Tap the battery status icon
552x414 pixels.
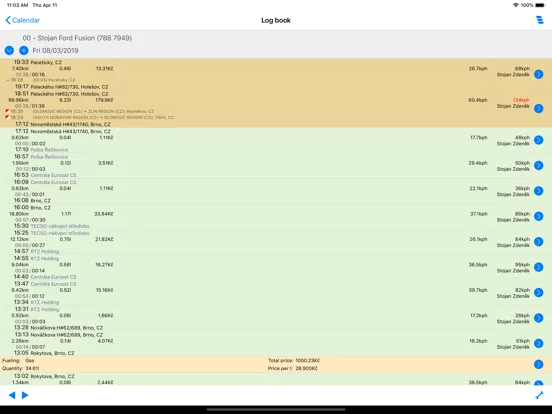pos(540,5)
